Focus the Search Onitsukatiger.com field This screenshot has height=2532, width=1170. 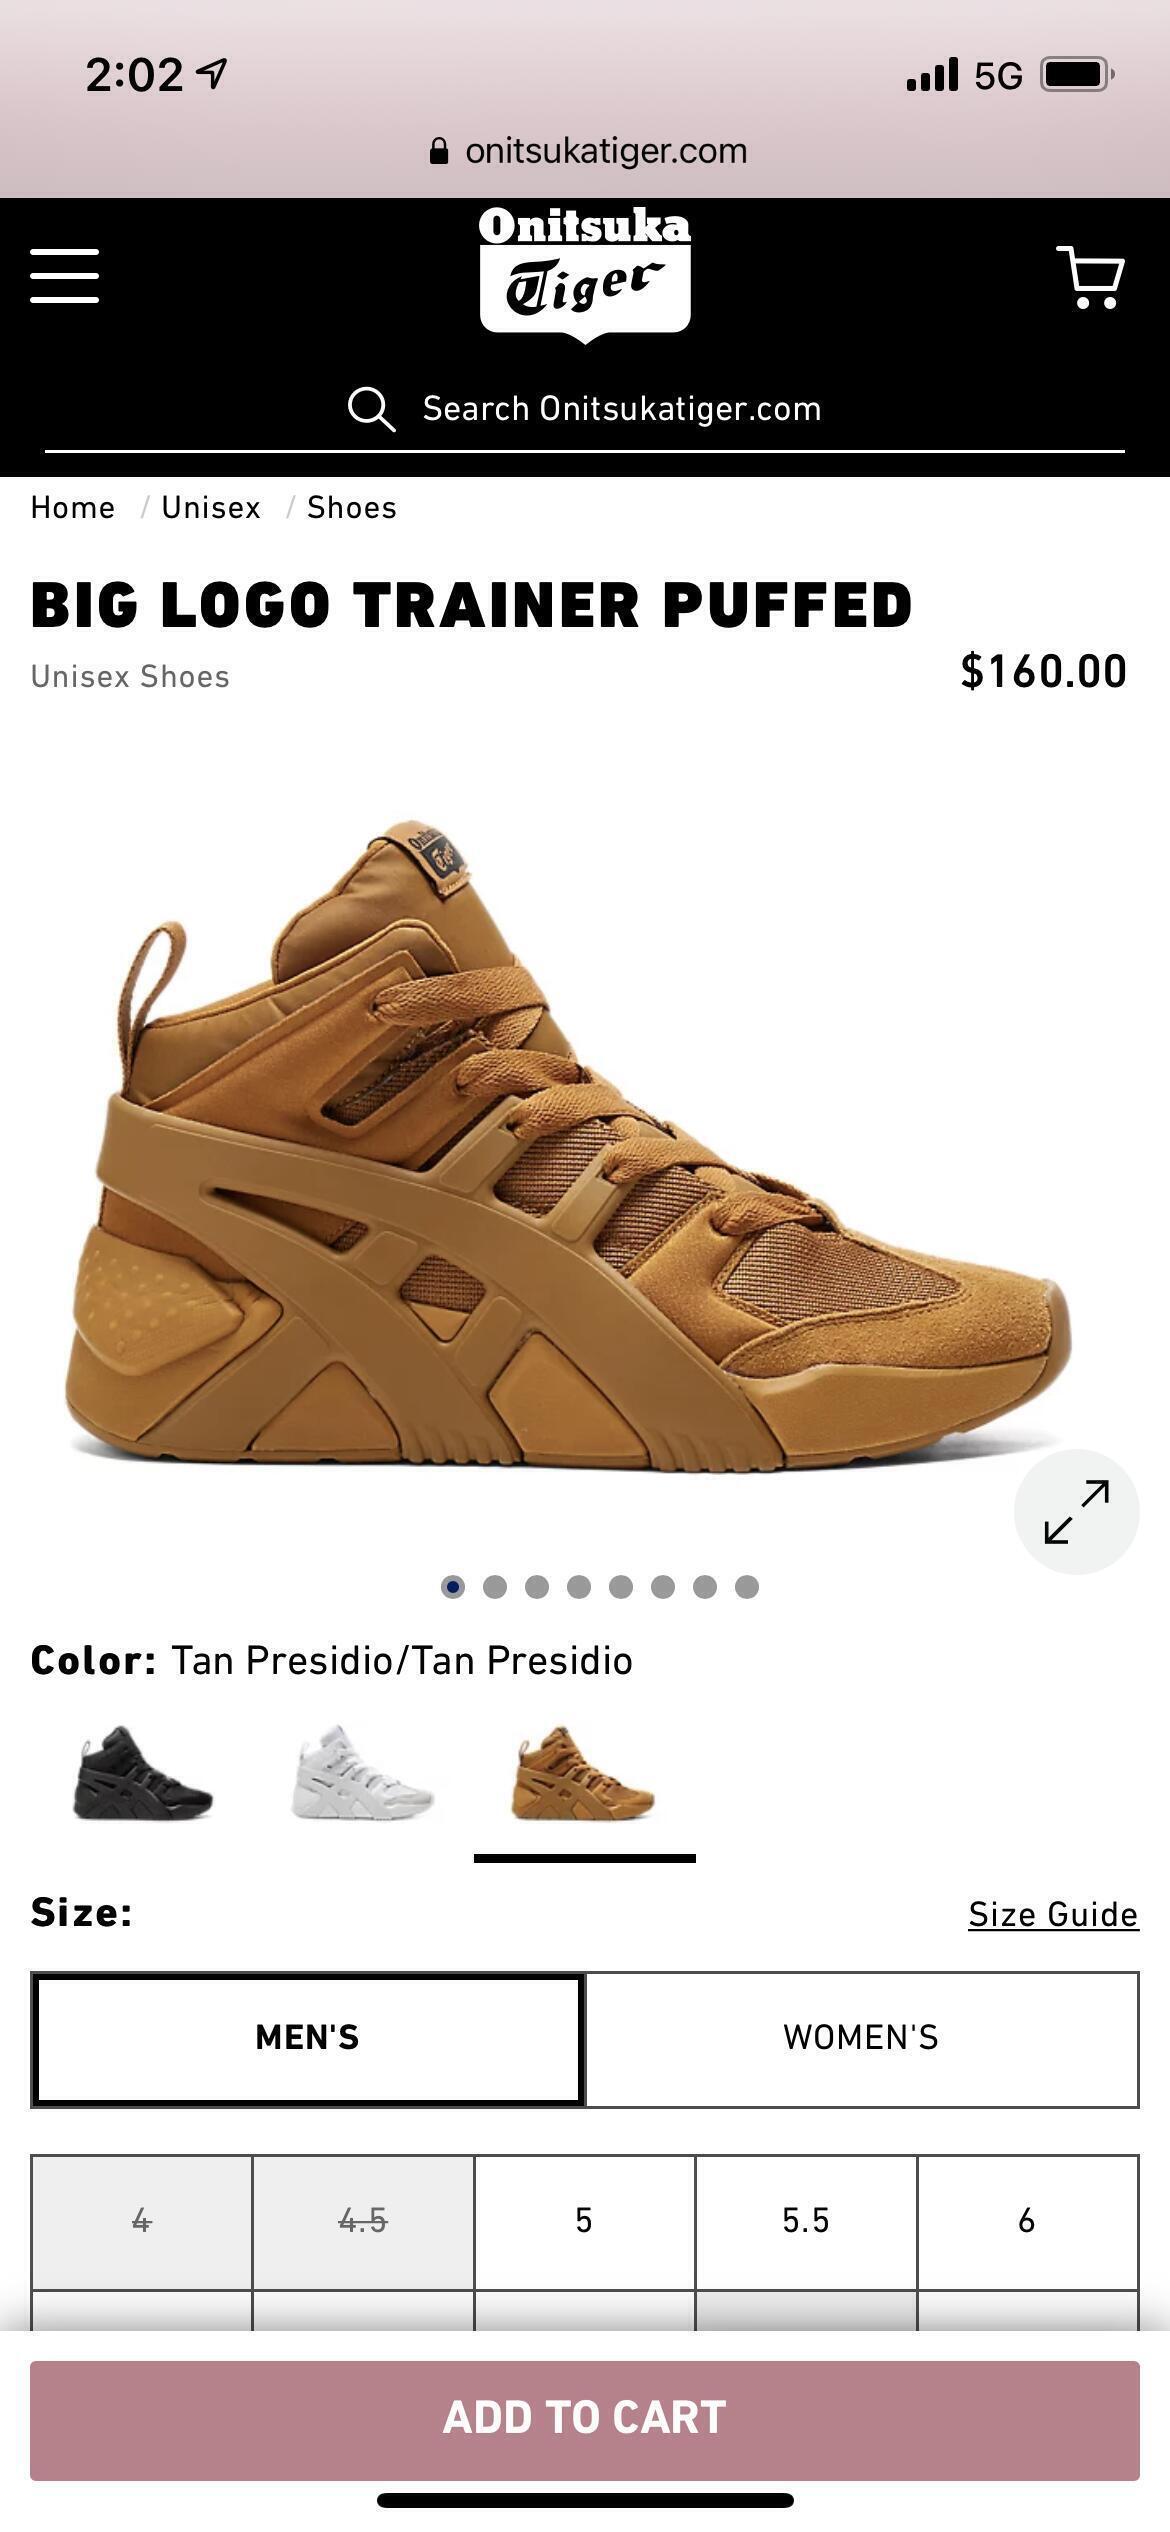tap(585, 409)
